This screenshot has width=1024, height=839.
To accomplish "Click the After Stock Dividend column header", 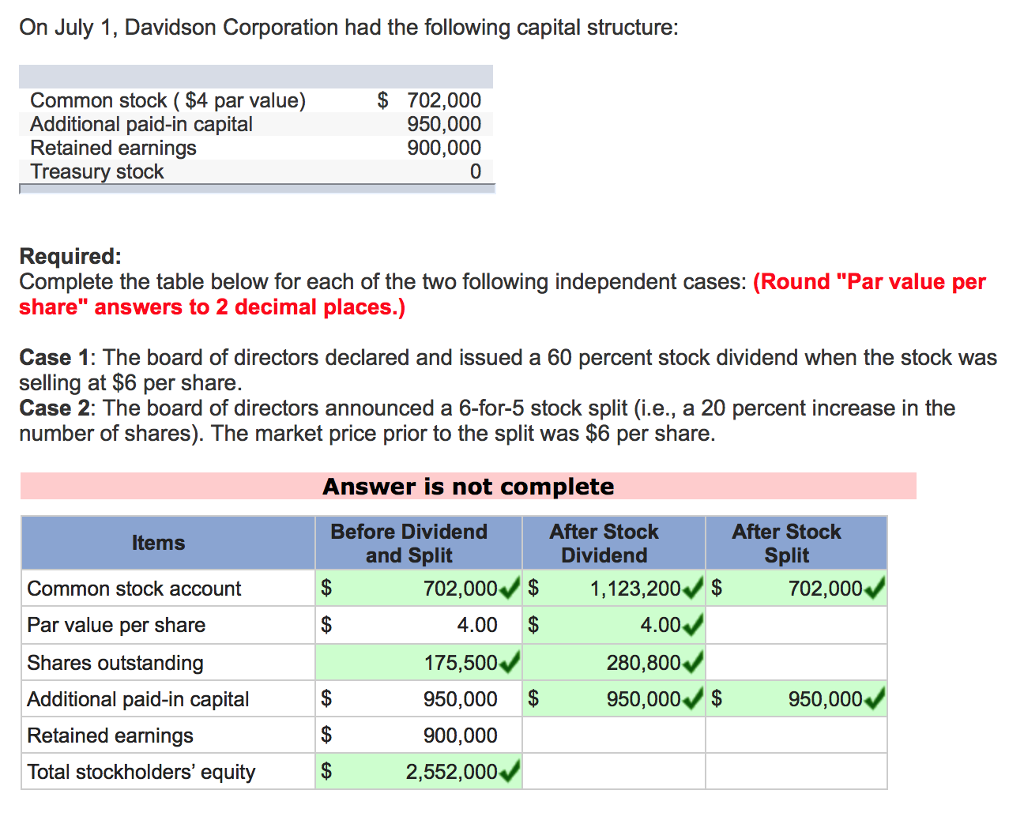I will [x=613, y=542].
